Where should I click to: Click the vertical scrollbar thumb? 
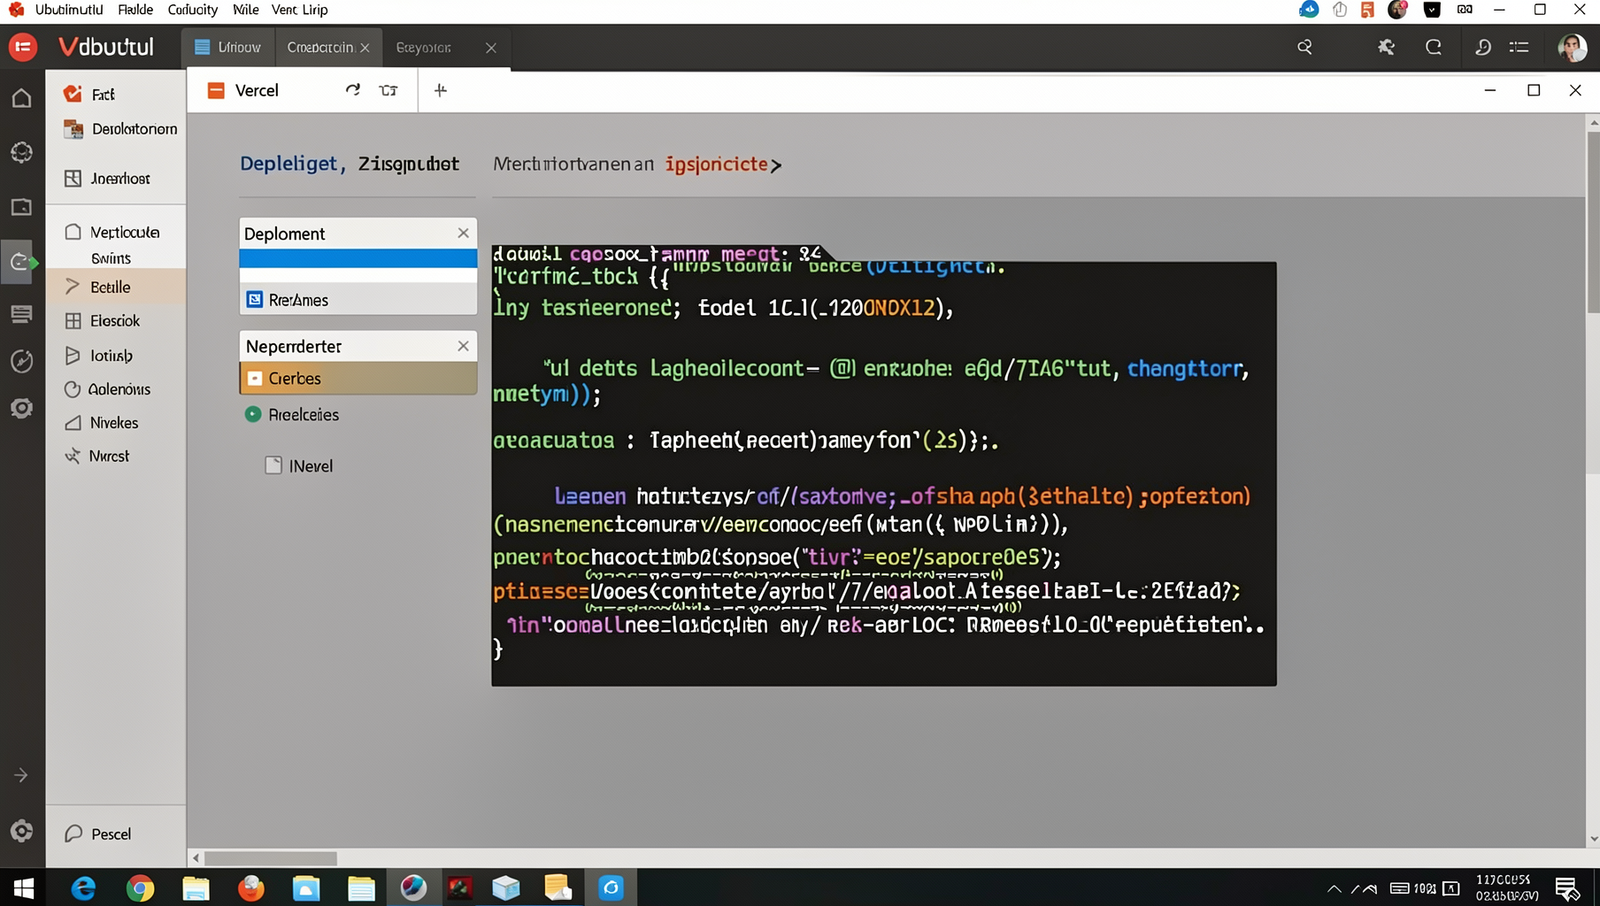pyautogui.click(x=1593, y=222)
